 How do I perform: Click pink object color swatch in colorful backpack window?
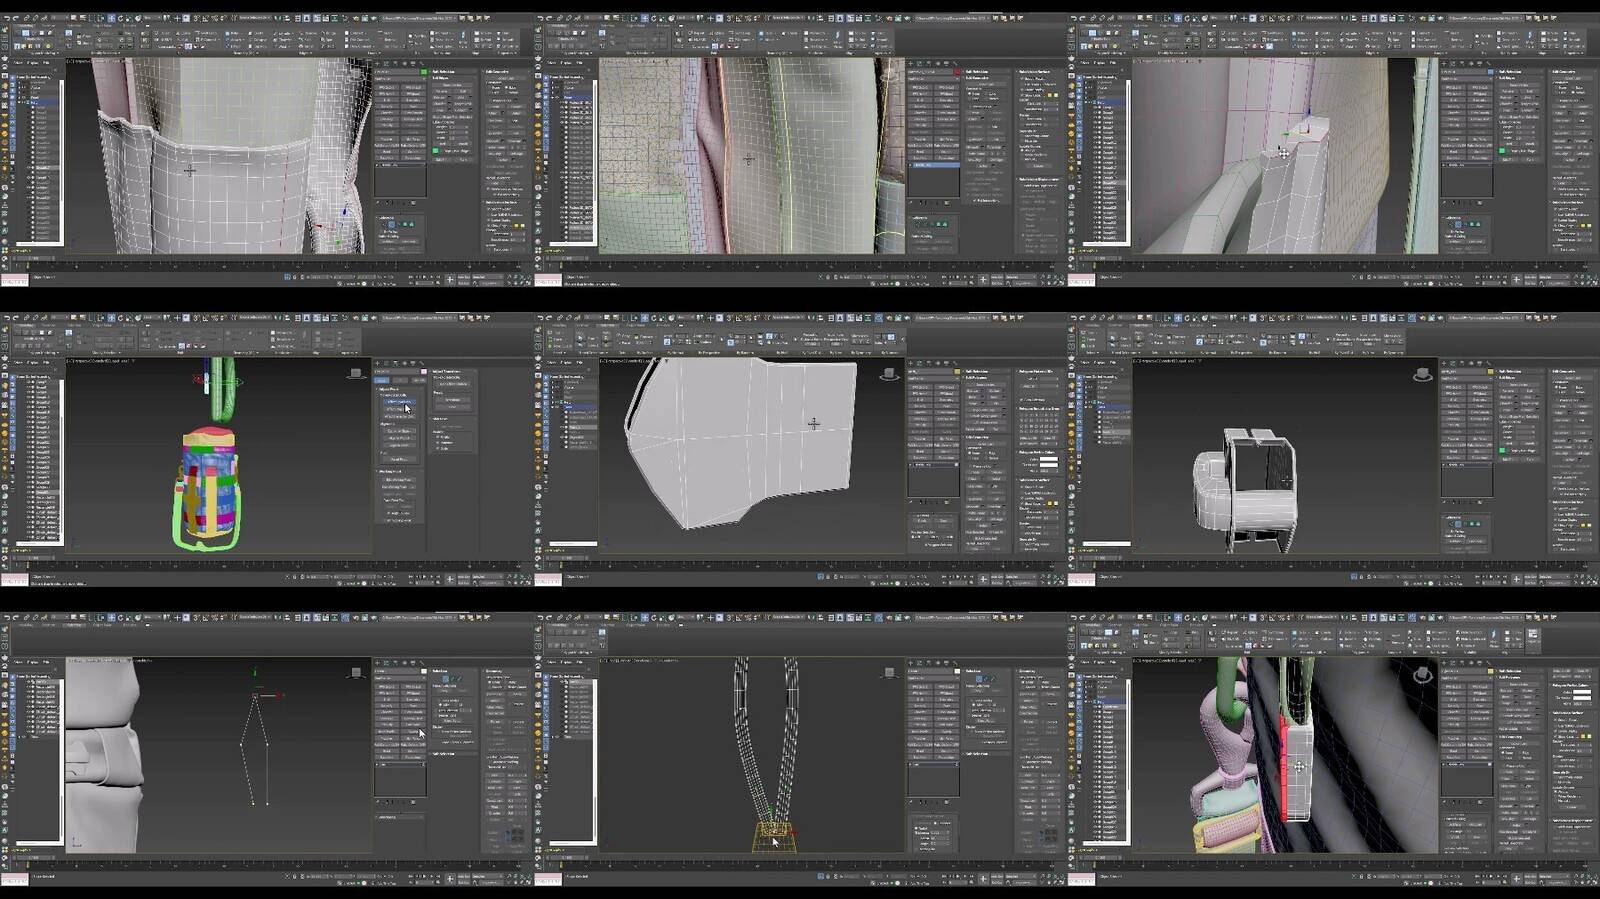pos(423,372)
